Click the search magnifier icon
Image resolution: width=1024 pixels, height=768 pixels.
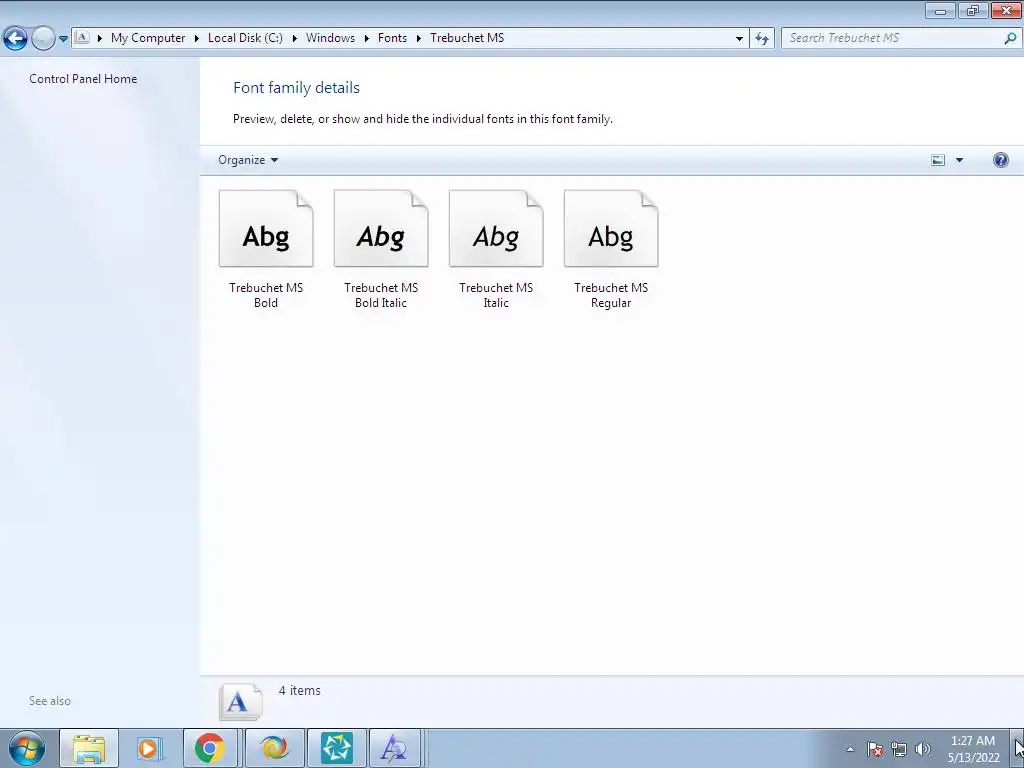(1010, 39)
